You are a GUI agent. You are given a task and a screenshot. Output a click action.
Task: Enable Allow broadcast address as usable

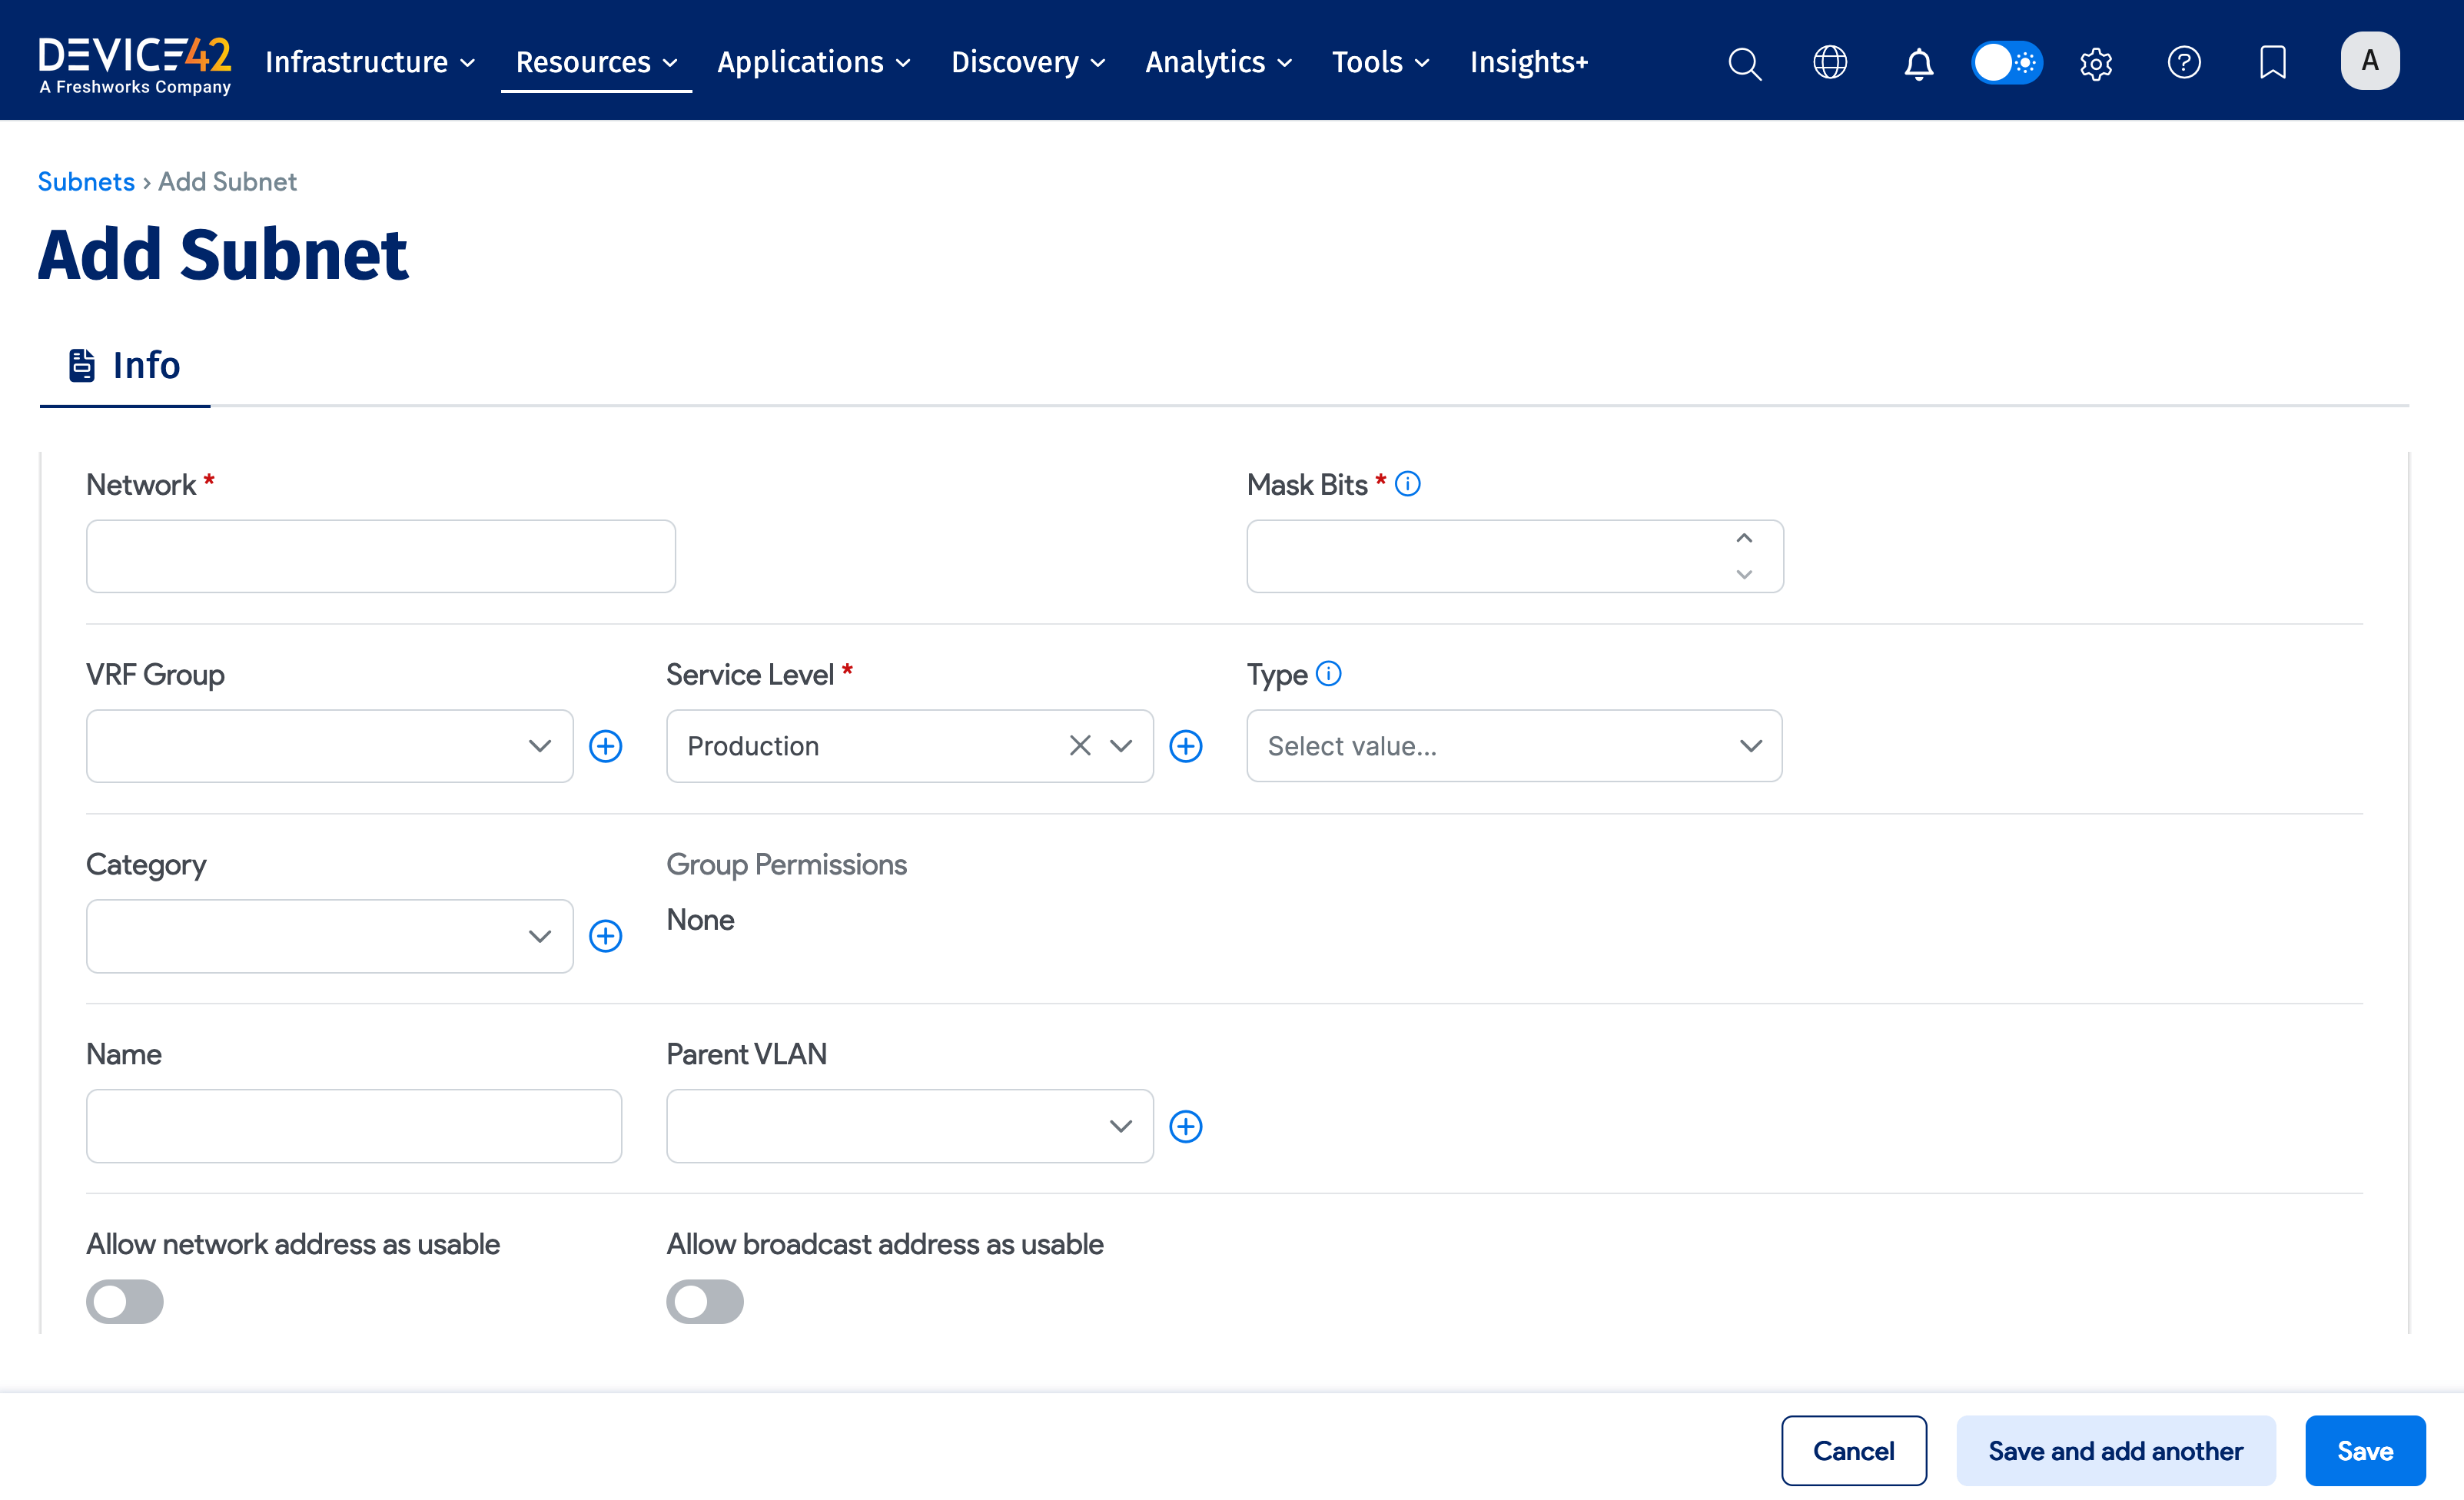[x=705, y=1301]
